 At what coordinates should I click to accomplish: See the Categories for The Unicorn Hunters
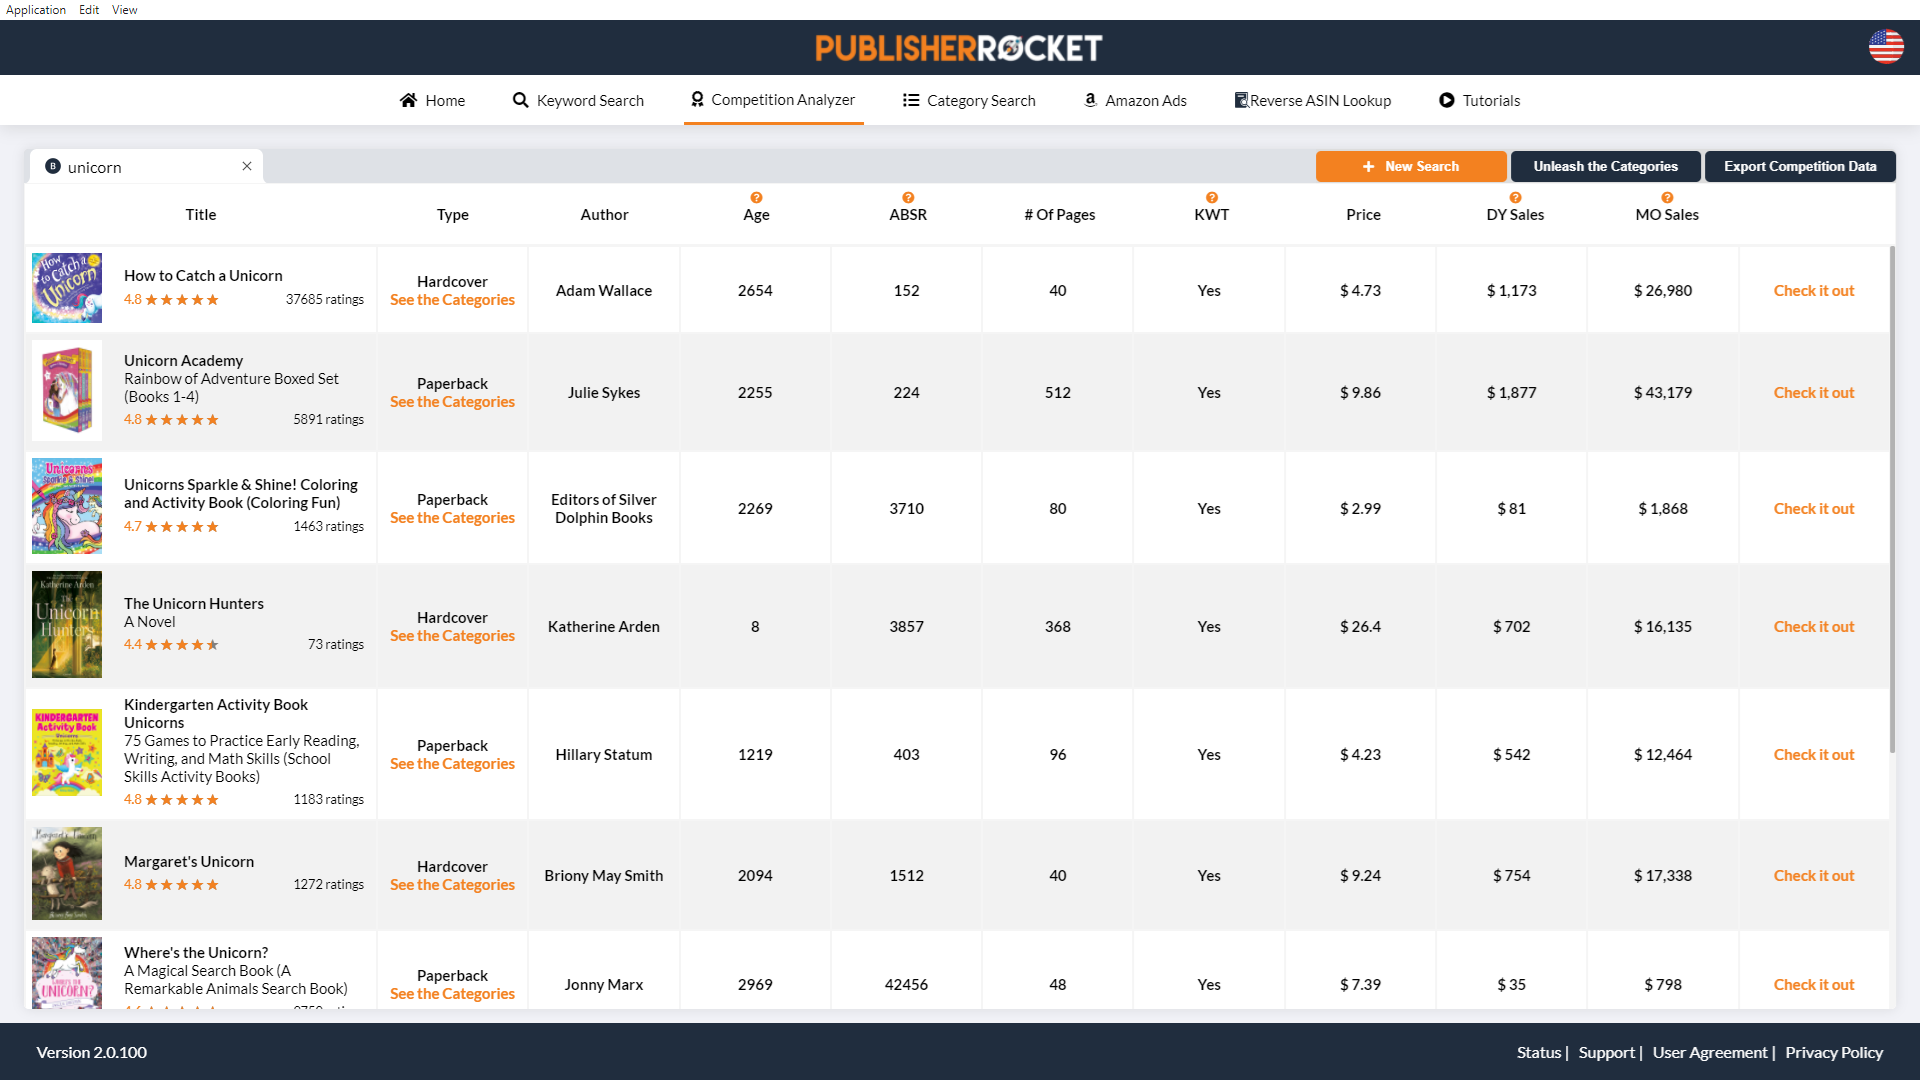(452, 636)
